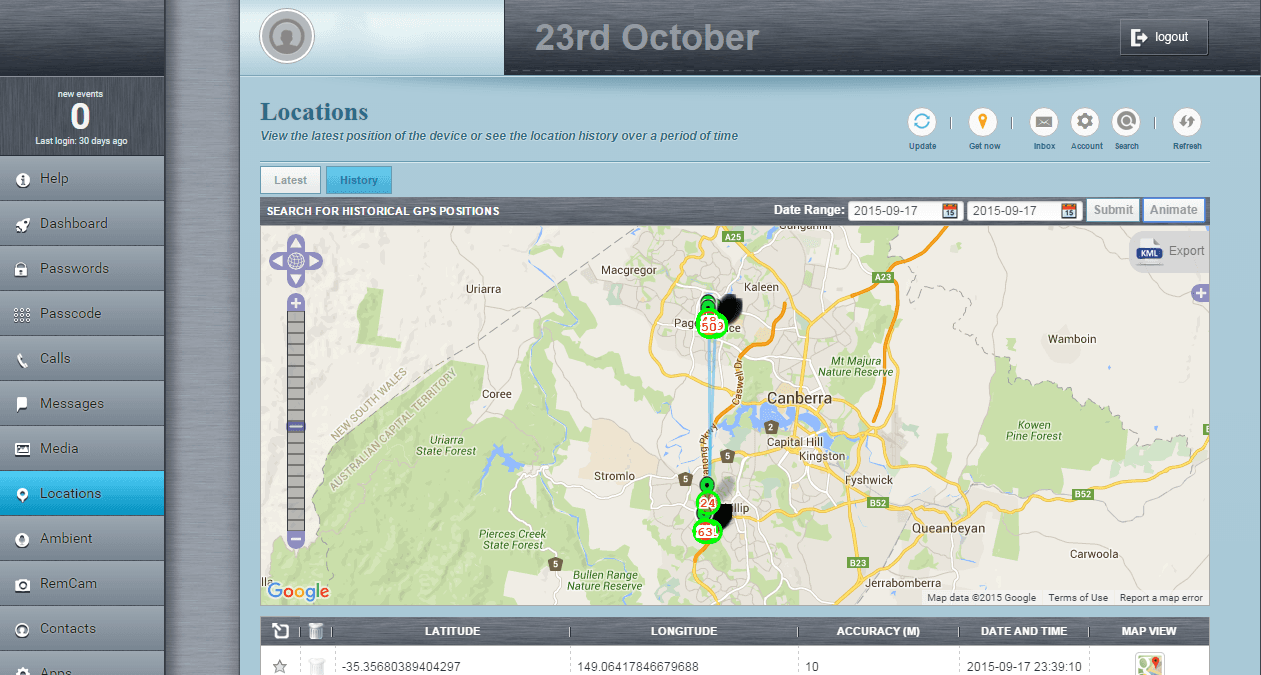Click the longitude value 149.06417846679688
The width and height of the screenshot is (1261, 675).
coord(638,666)
